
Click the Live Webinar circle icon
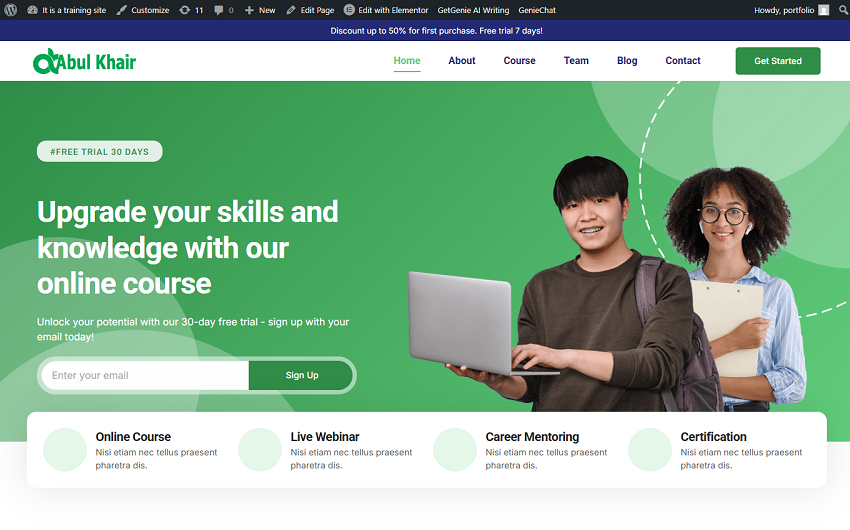[x=260, y=449]
